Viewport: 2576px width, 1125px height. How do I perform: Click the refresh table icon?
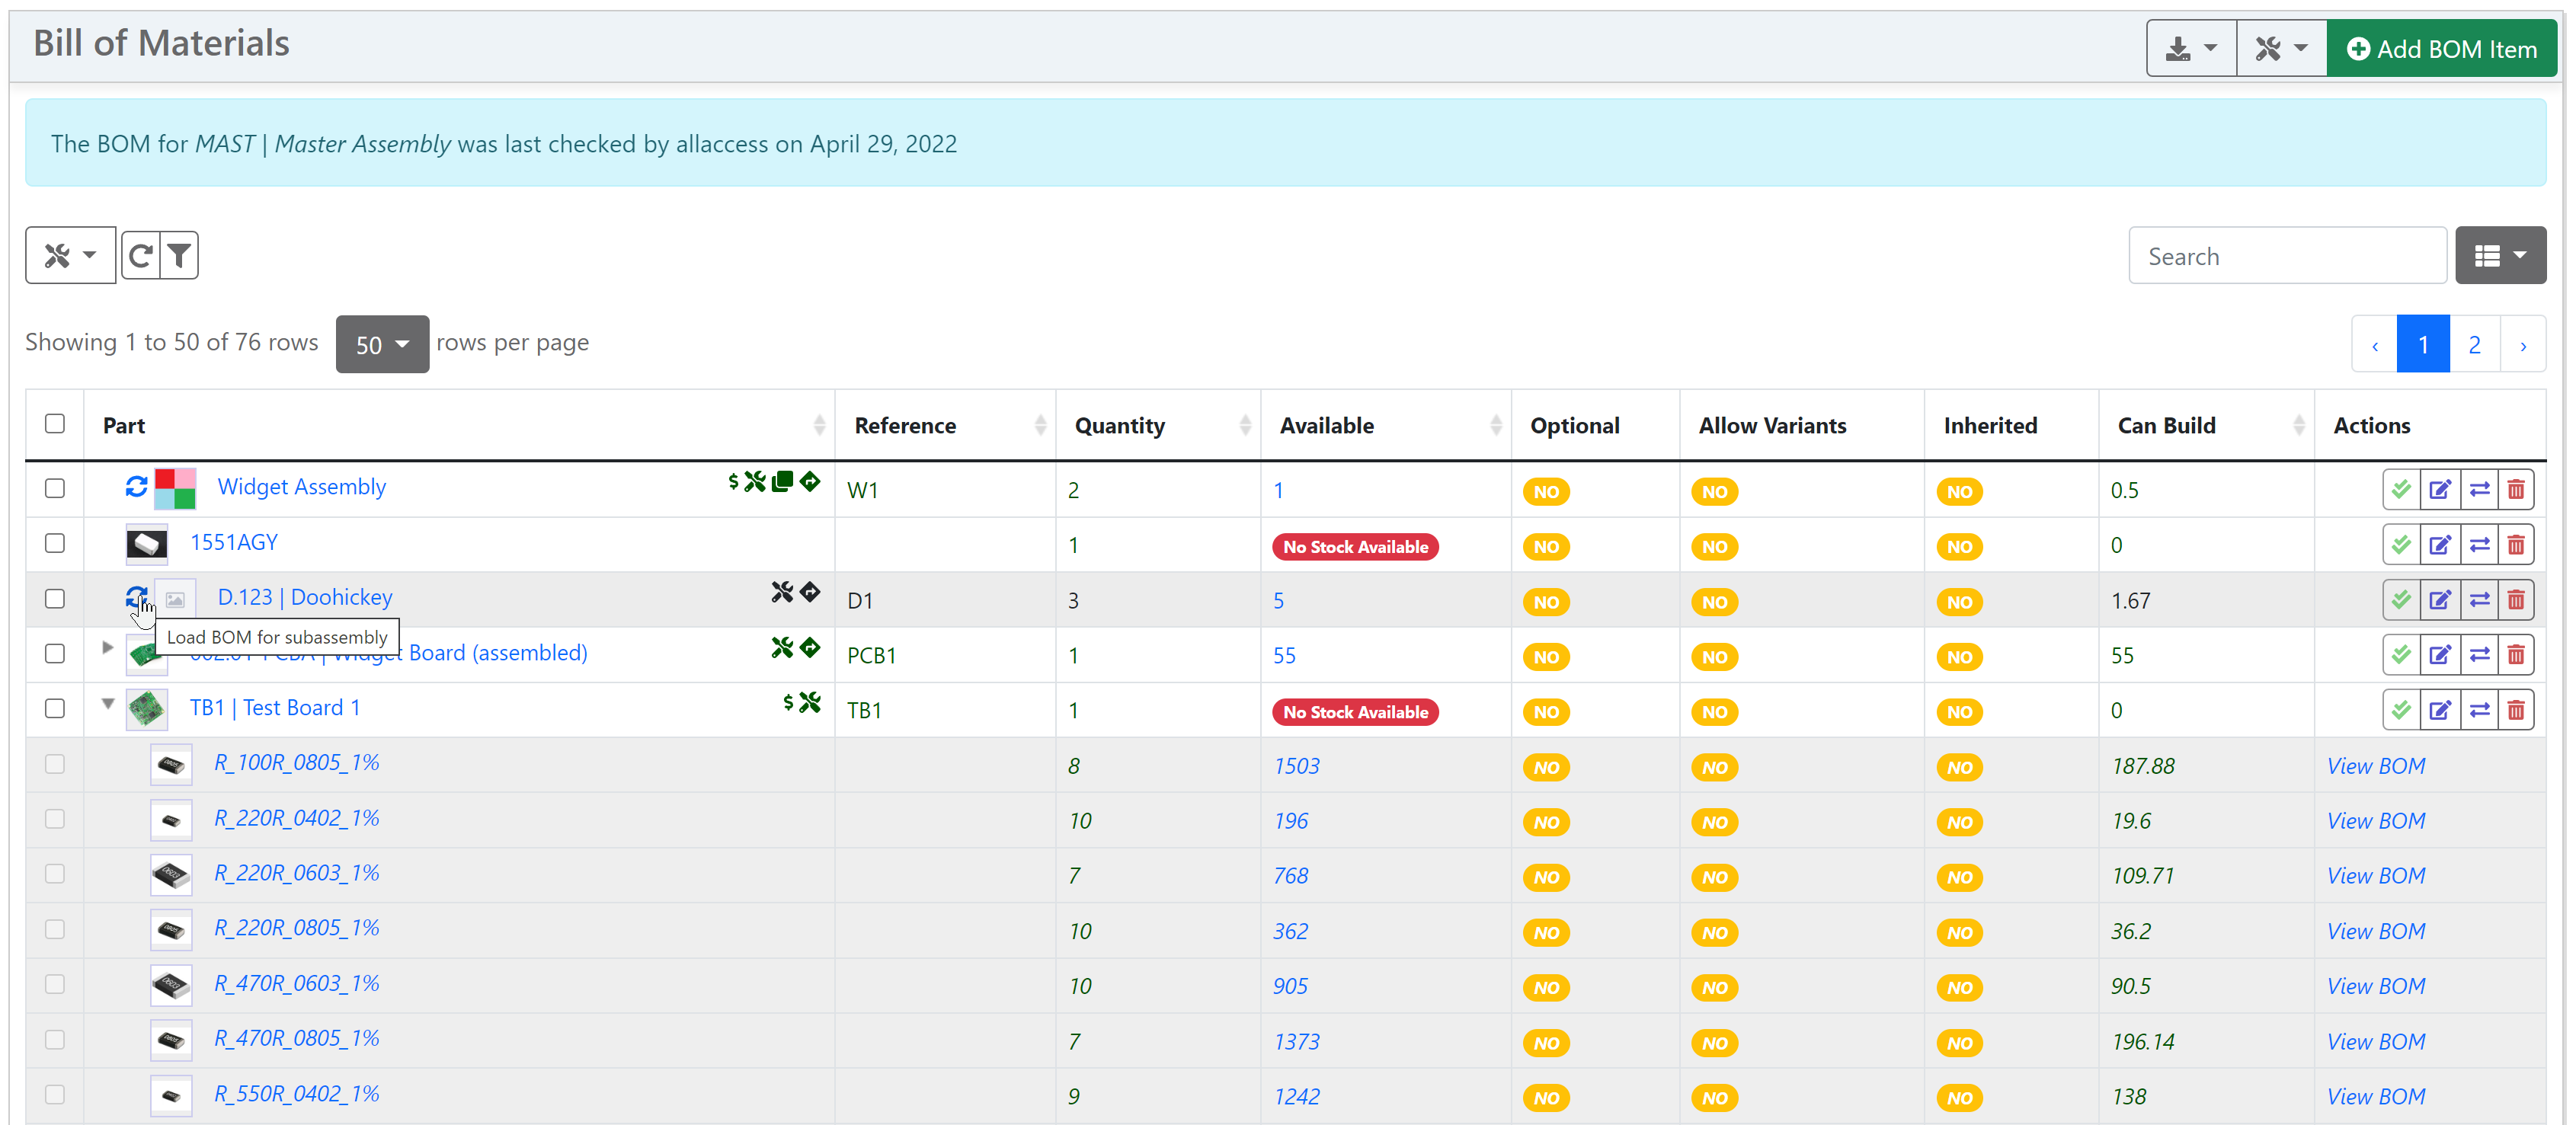coord(140,256)
